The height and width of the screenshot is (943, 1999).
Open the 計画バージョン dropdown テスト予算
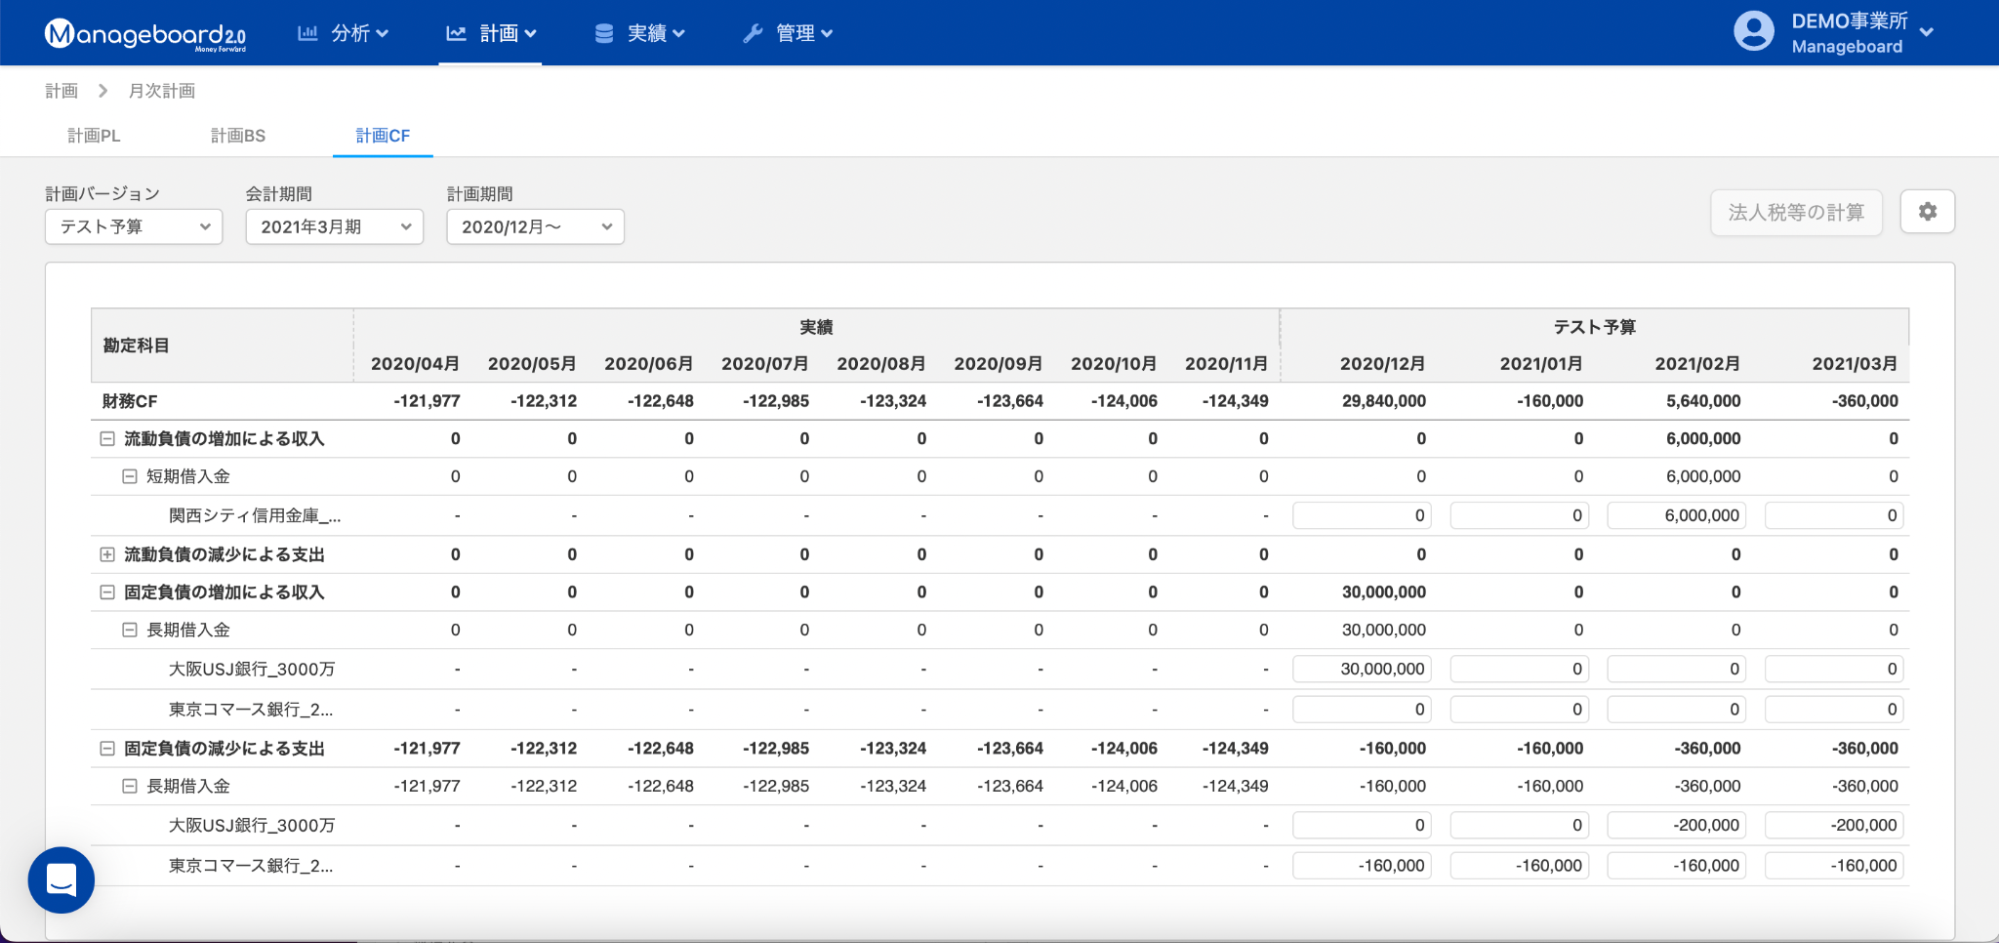pos(133,227)
